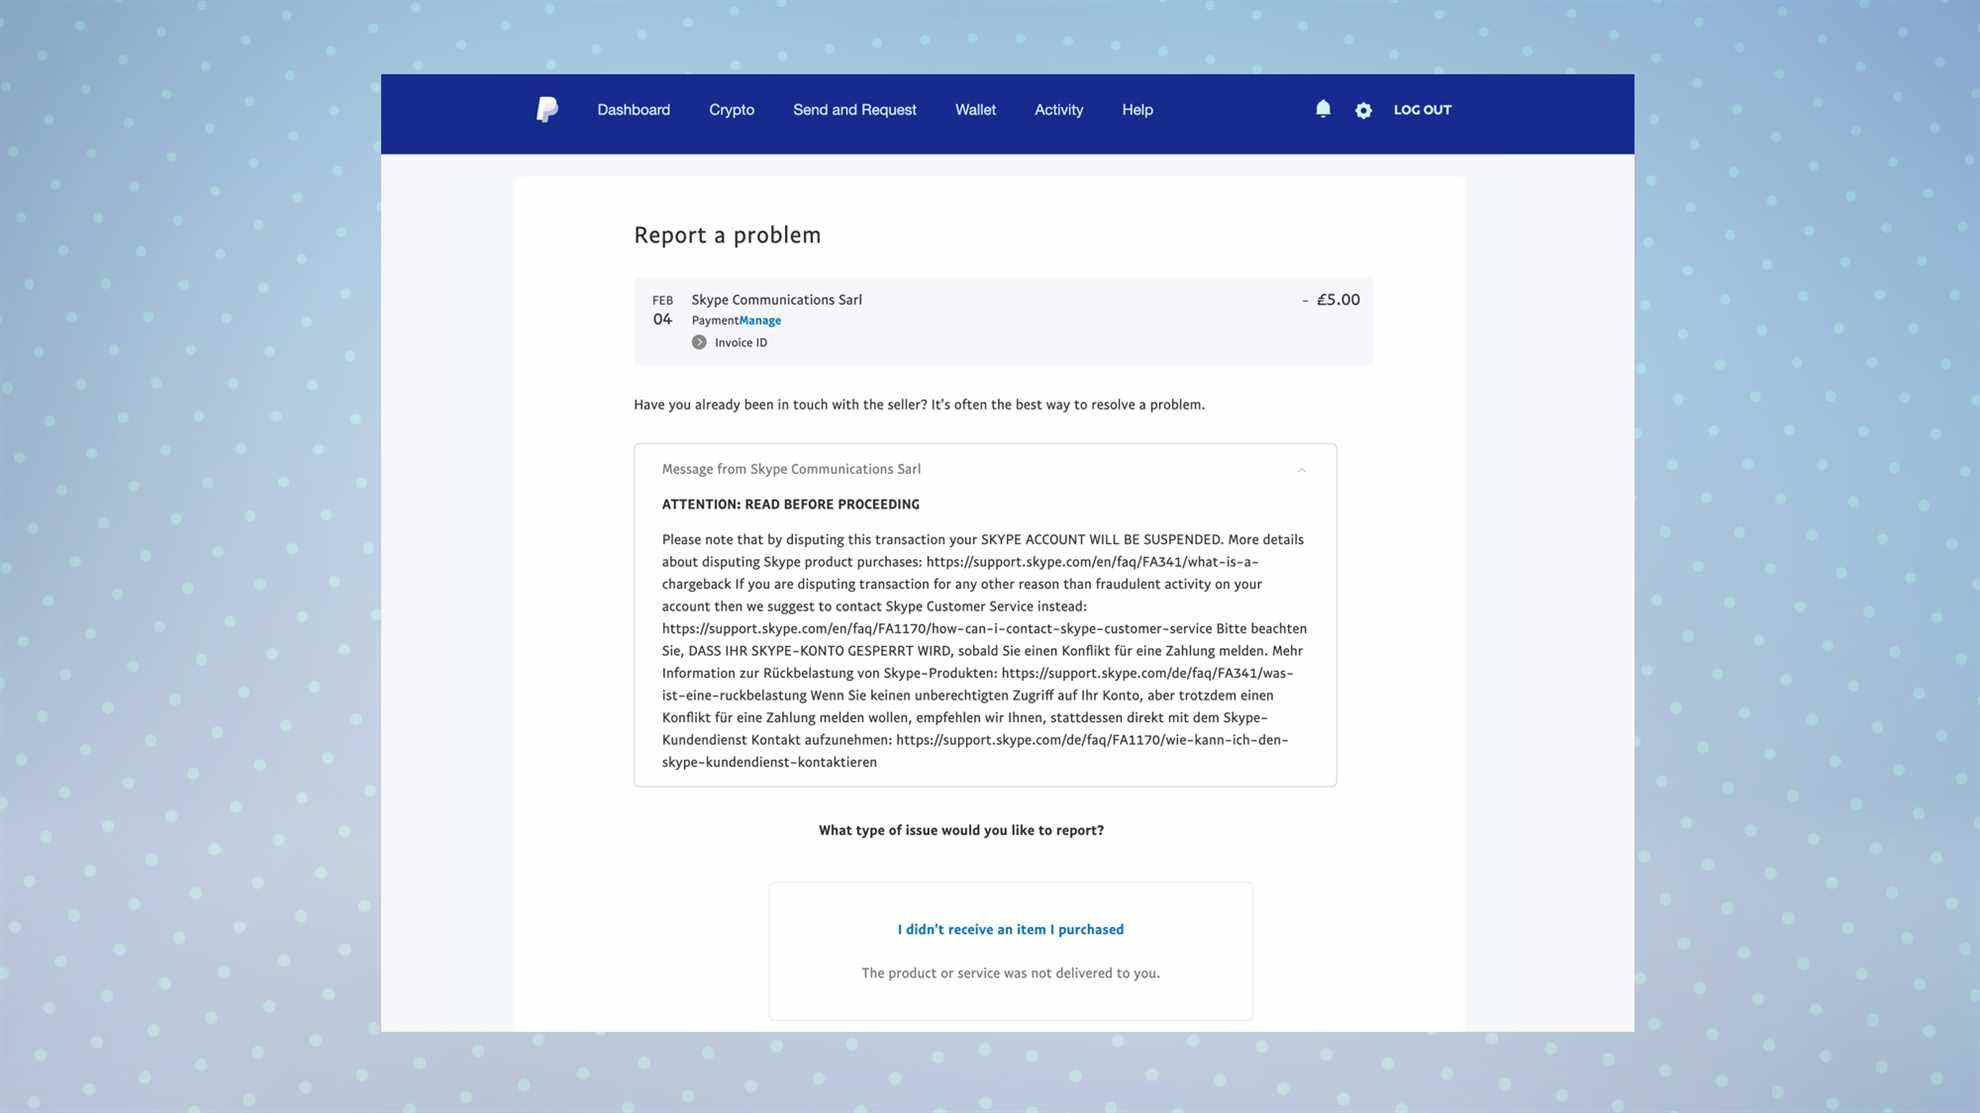Screen dimensions: 1980x1113
Task: Click the LOG OUT button
Action: pyautogui.click(x=1421, y=109)
